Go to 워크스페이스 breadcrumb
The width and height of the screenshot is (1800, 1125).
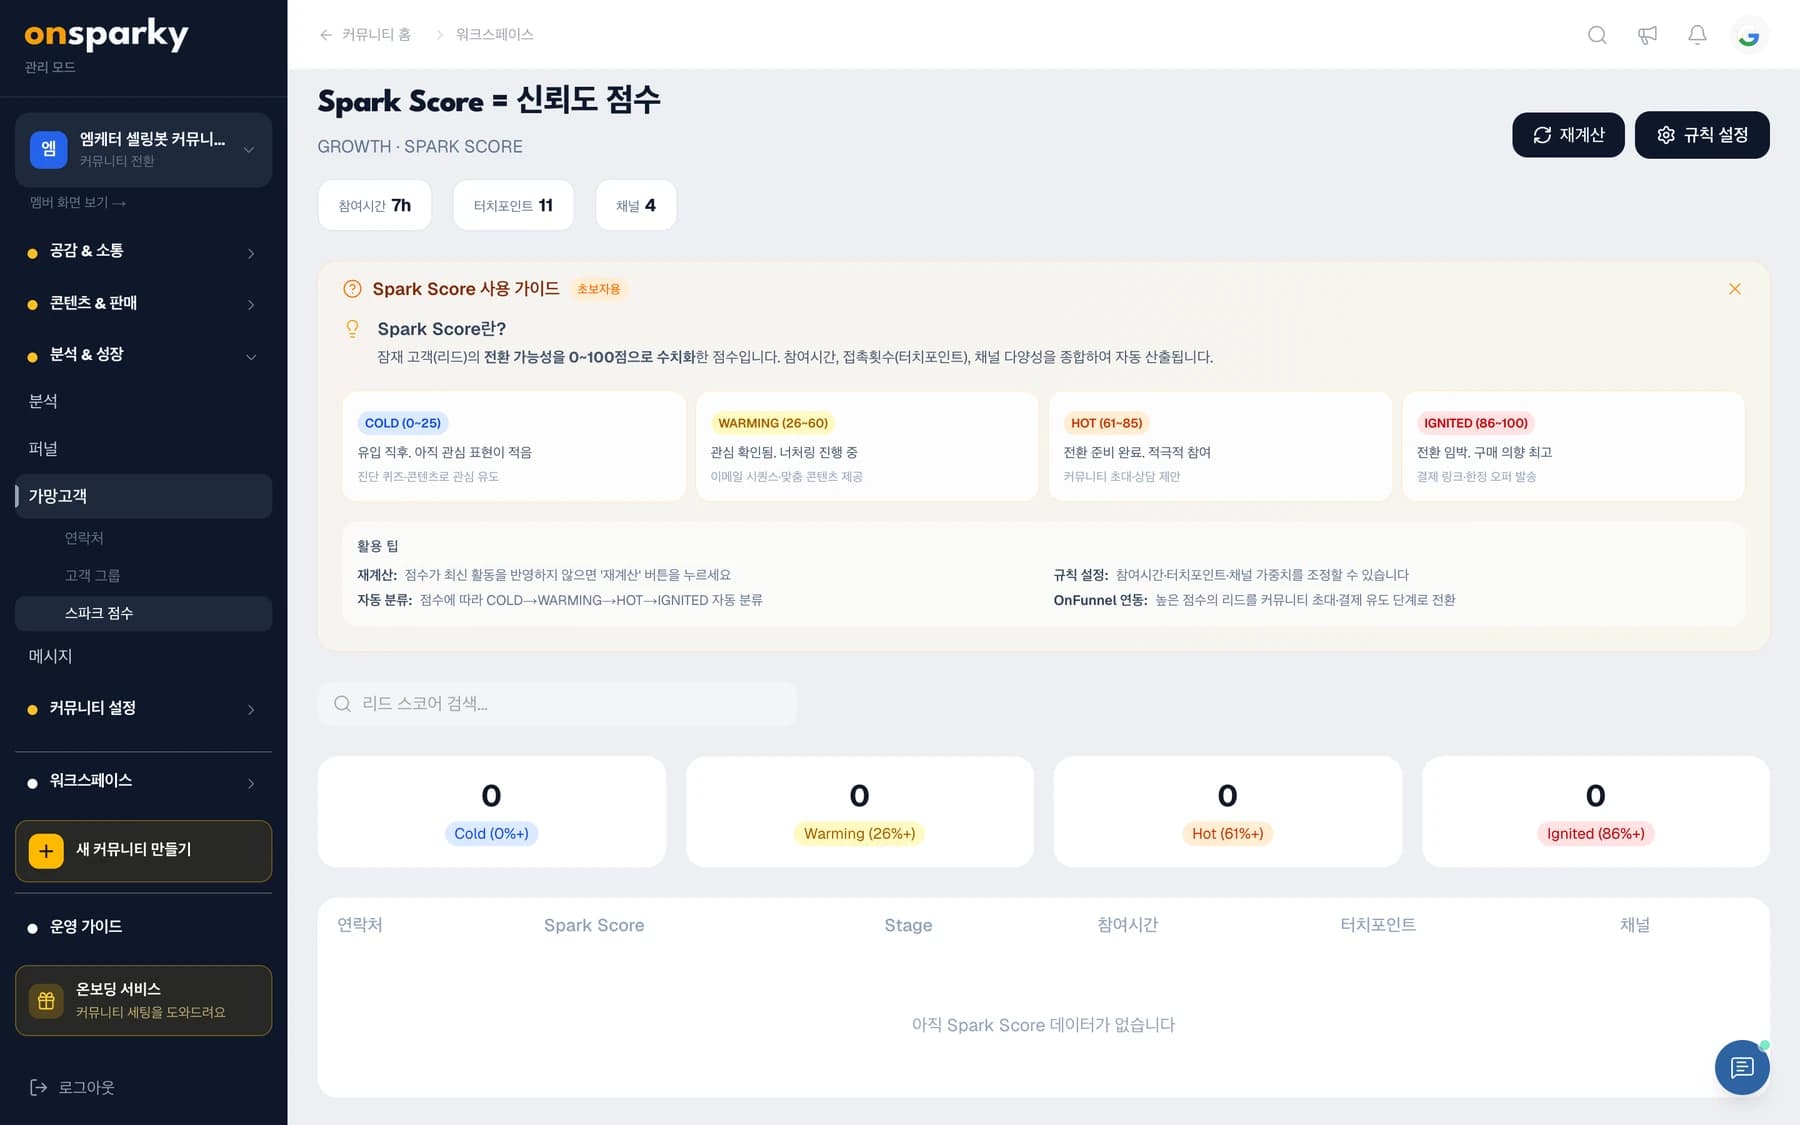click(494, 35)
